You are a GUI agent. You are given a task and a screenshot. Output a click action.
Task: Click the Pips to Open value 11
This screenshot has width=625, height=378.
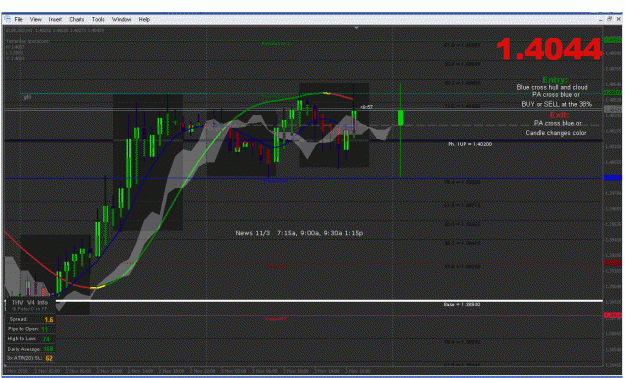click(45, 329)
